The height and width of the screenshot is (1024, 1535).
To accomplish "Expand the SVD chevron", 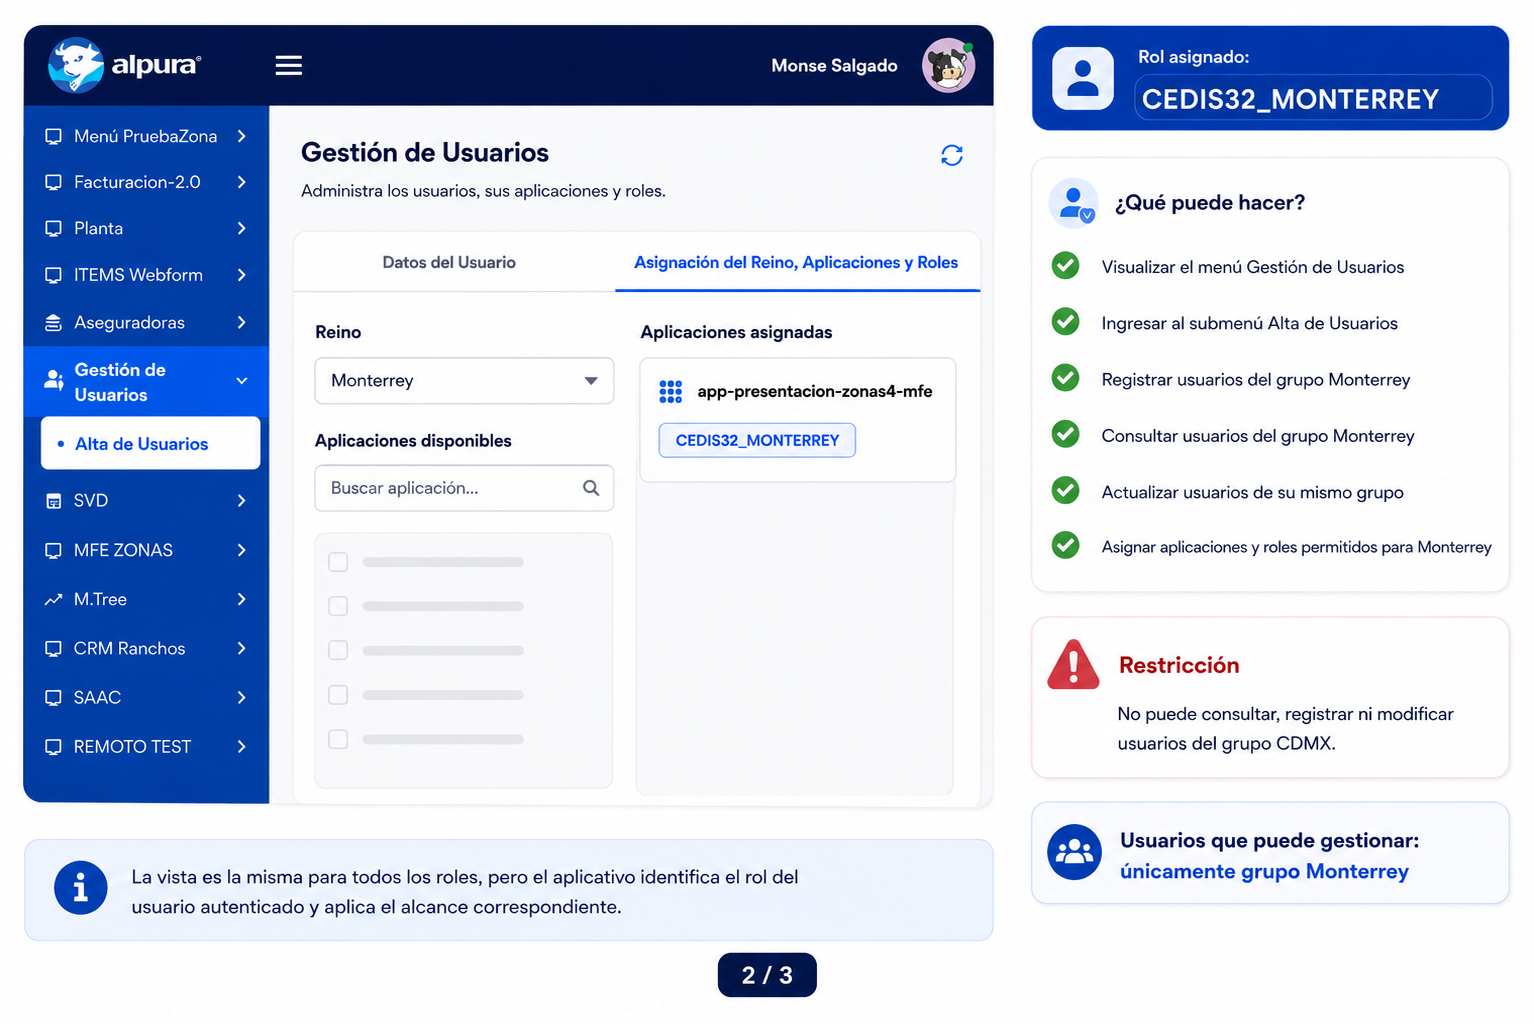I will click(242, 501).
